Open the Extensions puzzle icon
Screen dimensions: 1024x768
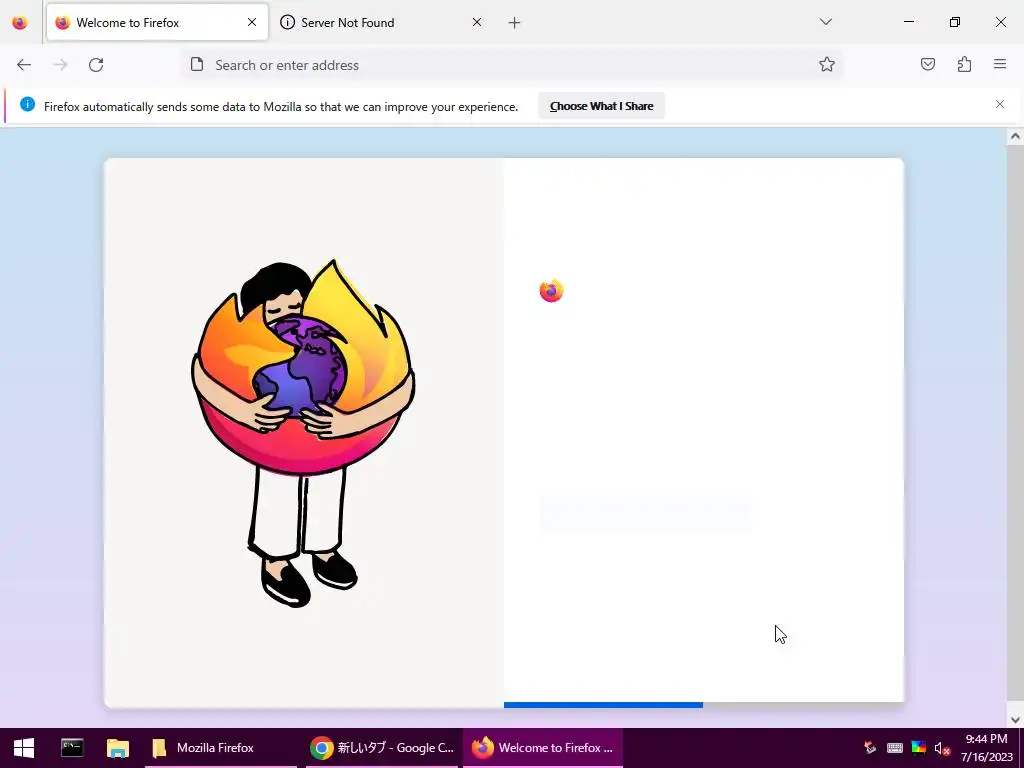tap(965, 64)
